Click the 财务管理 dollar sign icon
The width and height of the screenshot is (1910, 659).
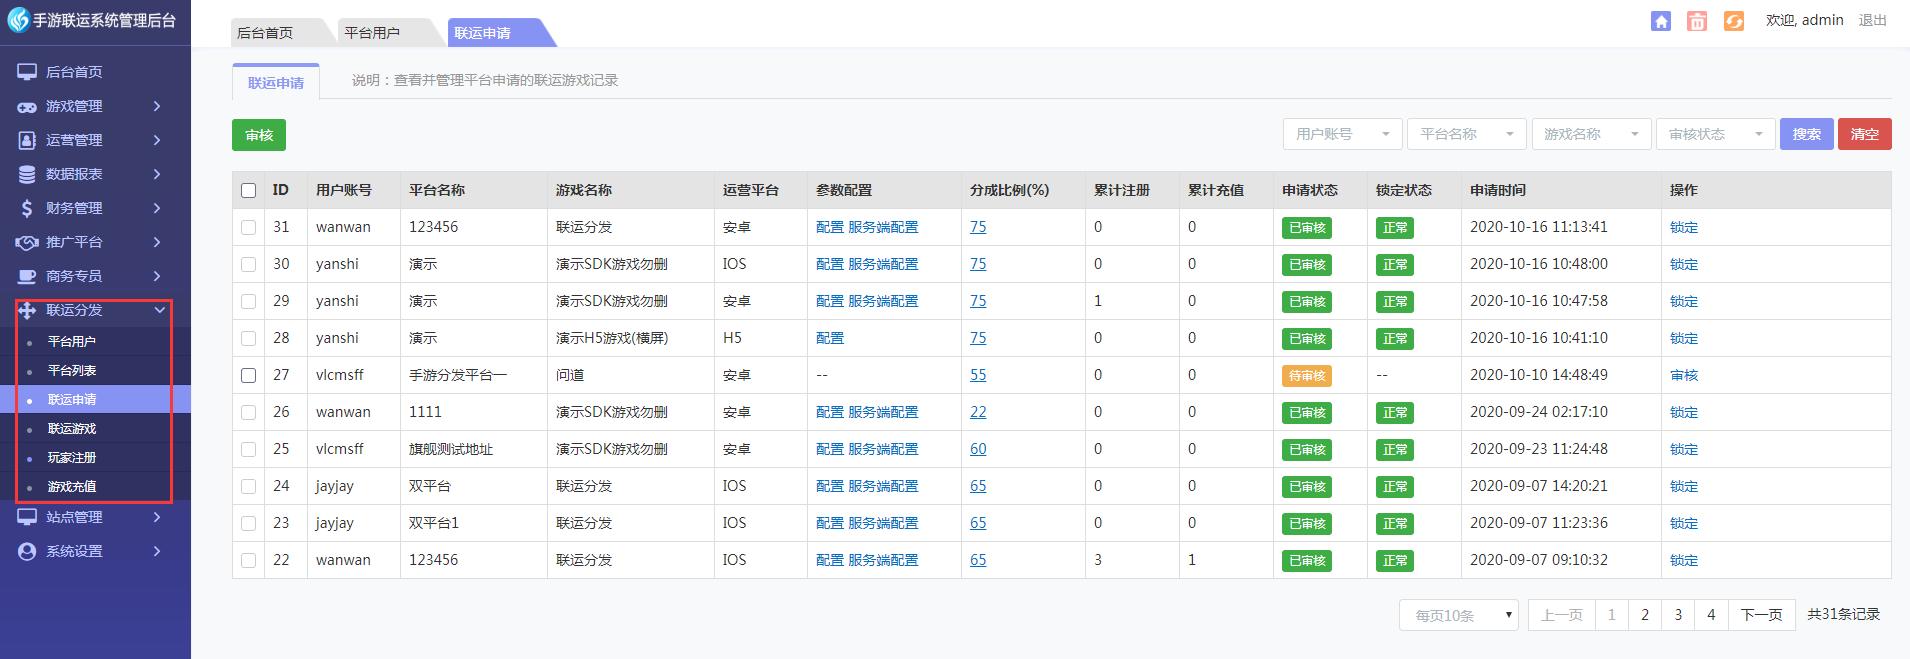click(x=27, y=208)
